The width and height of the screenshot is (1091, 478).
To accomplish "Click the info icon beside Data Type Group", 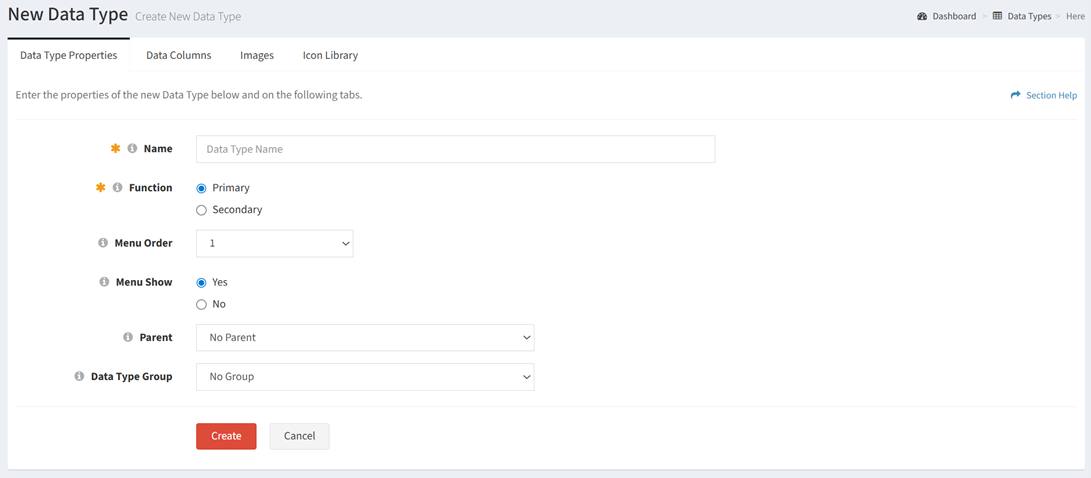I will [79, 376].
